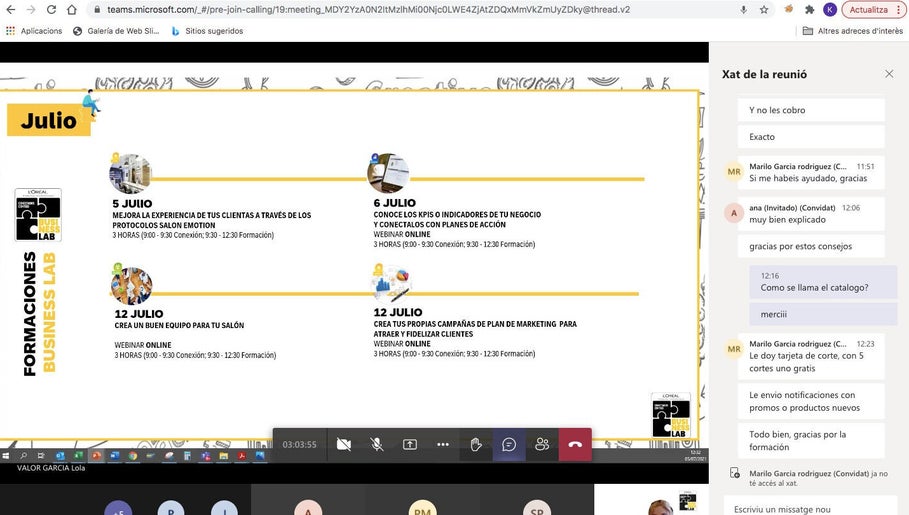Open Sitios sugeridos bookmark
Image resolution: width=909 pixels, height=515 pixels.
point(207,31)
